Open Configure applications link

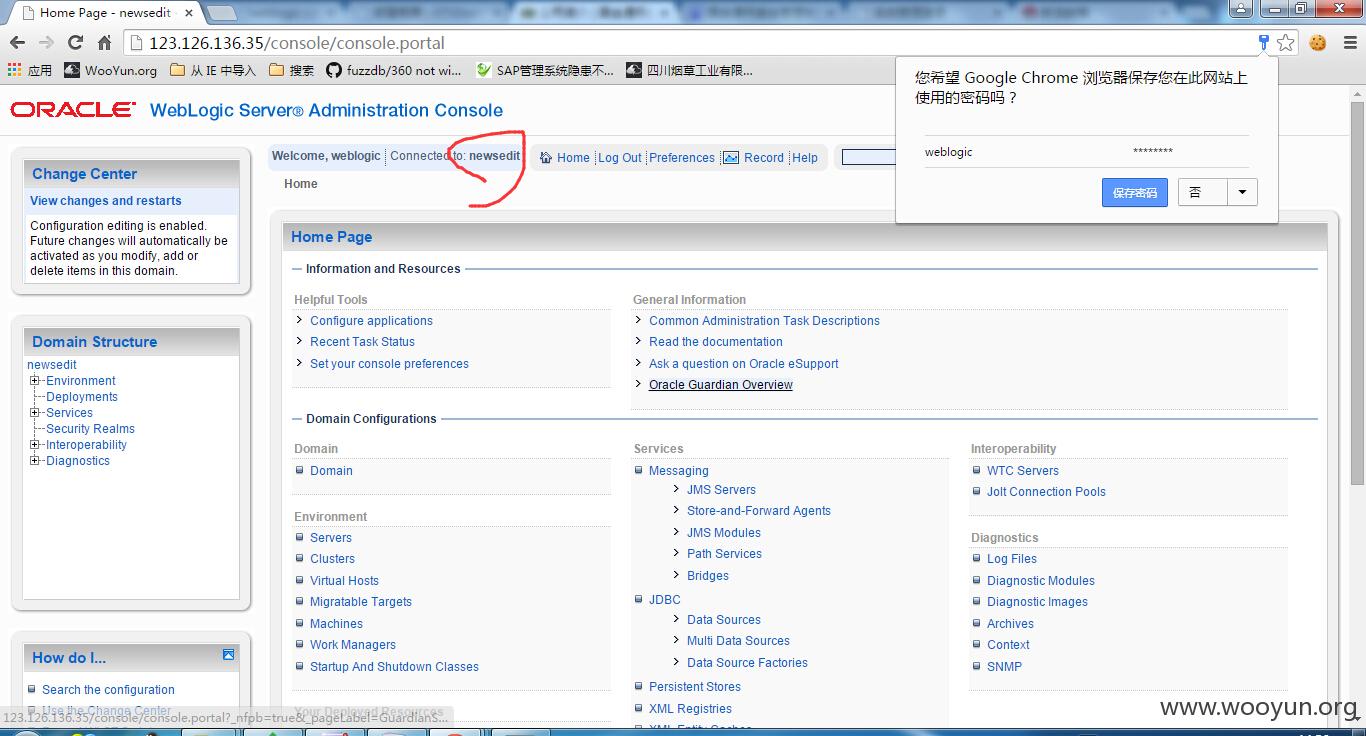point(371,321)
